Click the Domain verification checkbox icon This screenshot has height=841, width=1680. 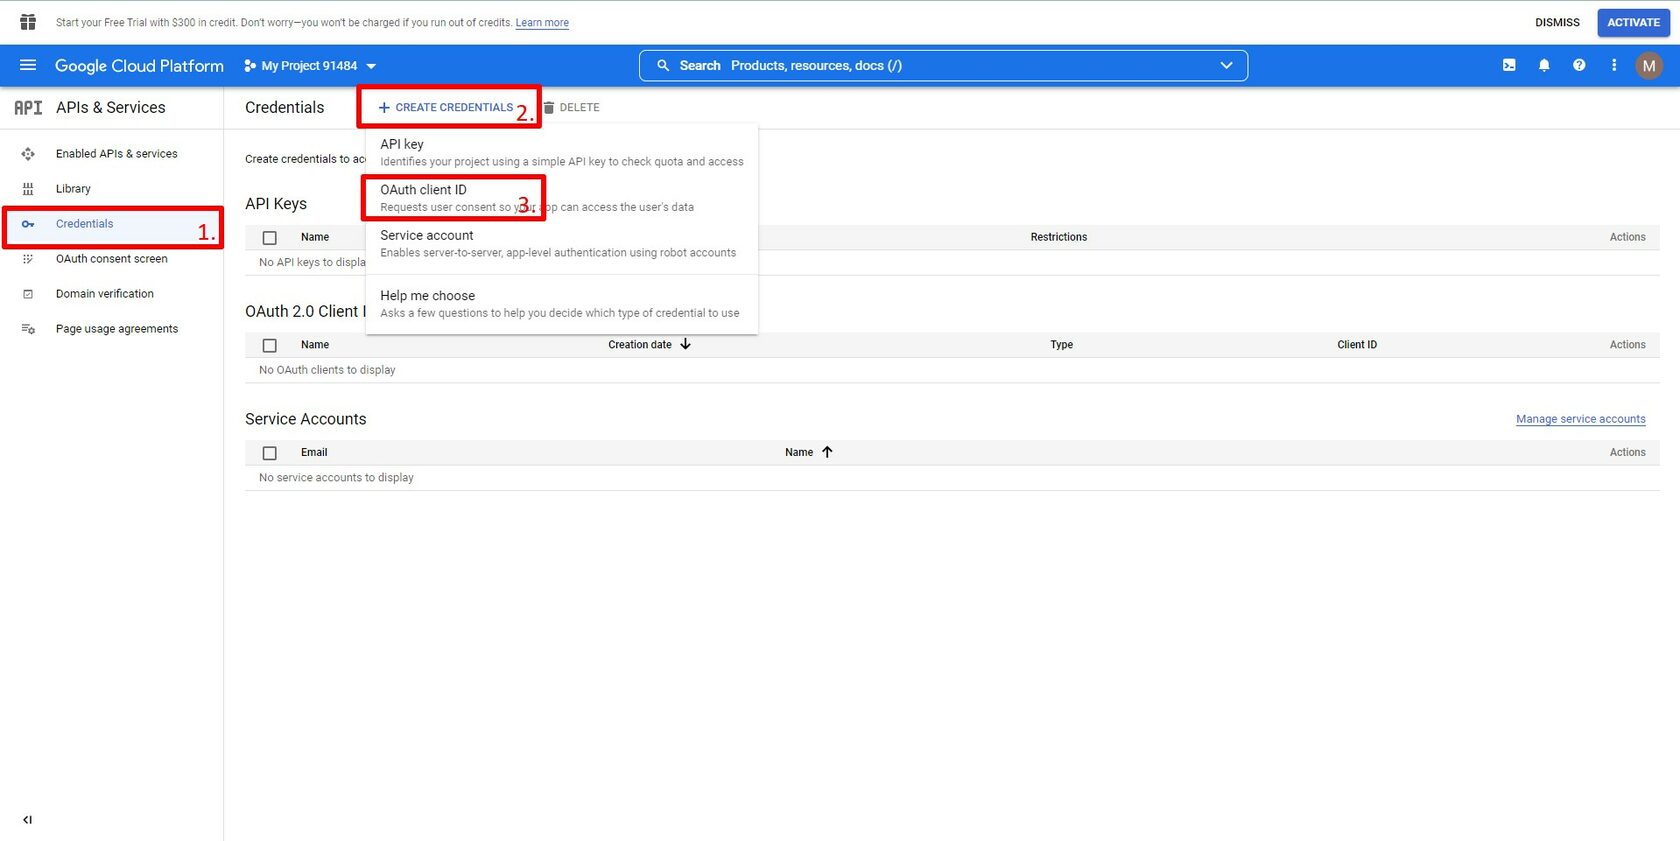[x=28, y=294]
